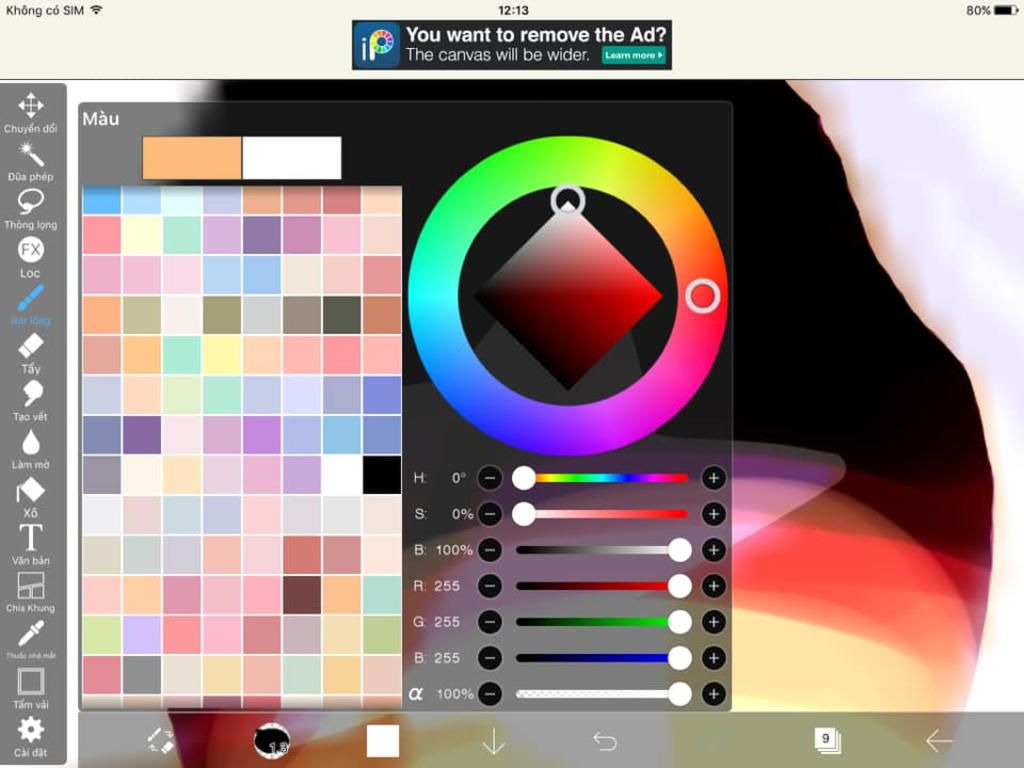
Task: Click inside the red diamond color picker
Action: click(x=568, y=296)
